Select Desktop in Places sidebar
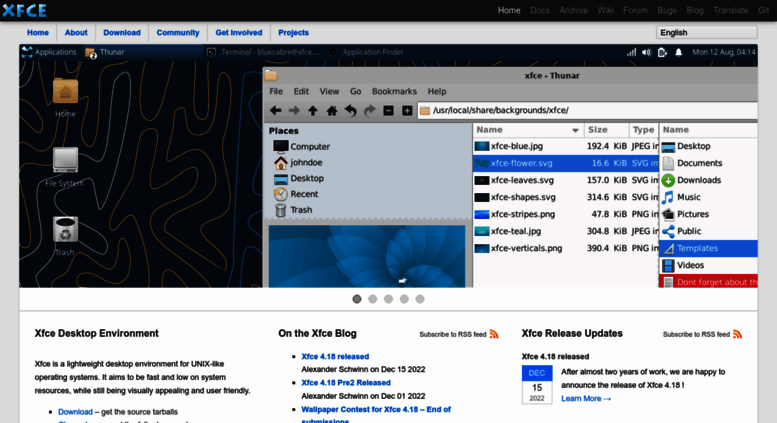This screenshot has height=423, width=777. (299, 178)
